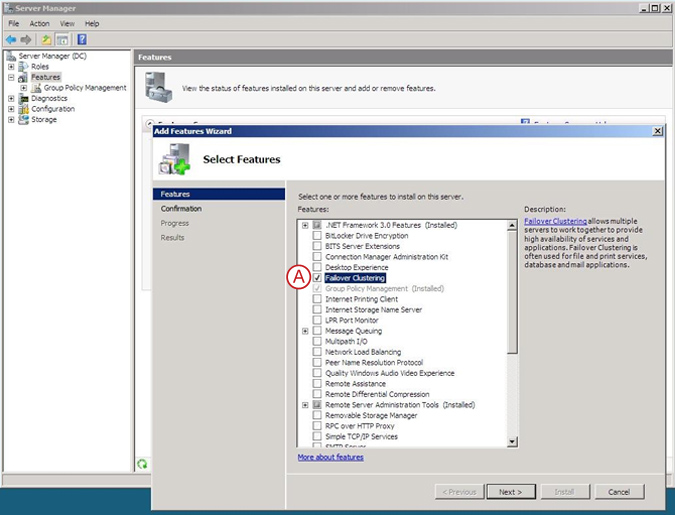Open the Help toolbar icon
The width and height of the screenshot is (675, 515).
(82, 40)
